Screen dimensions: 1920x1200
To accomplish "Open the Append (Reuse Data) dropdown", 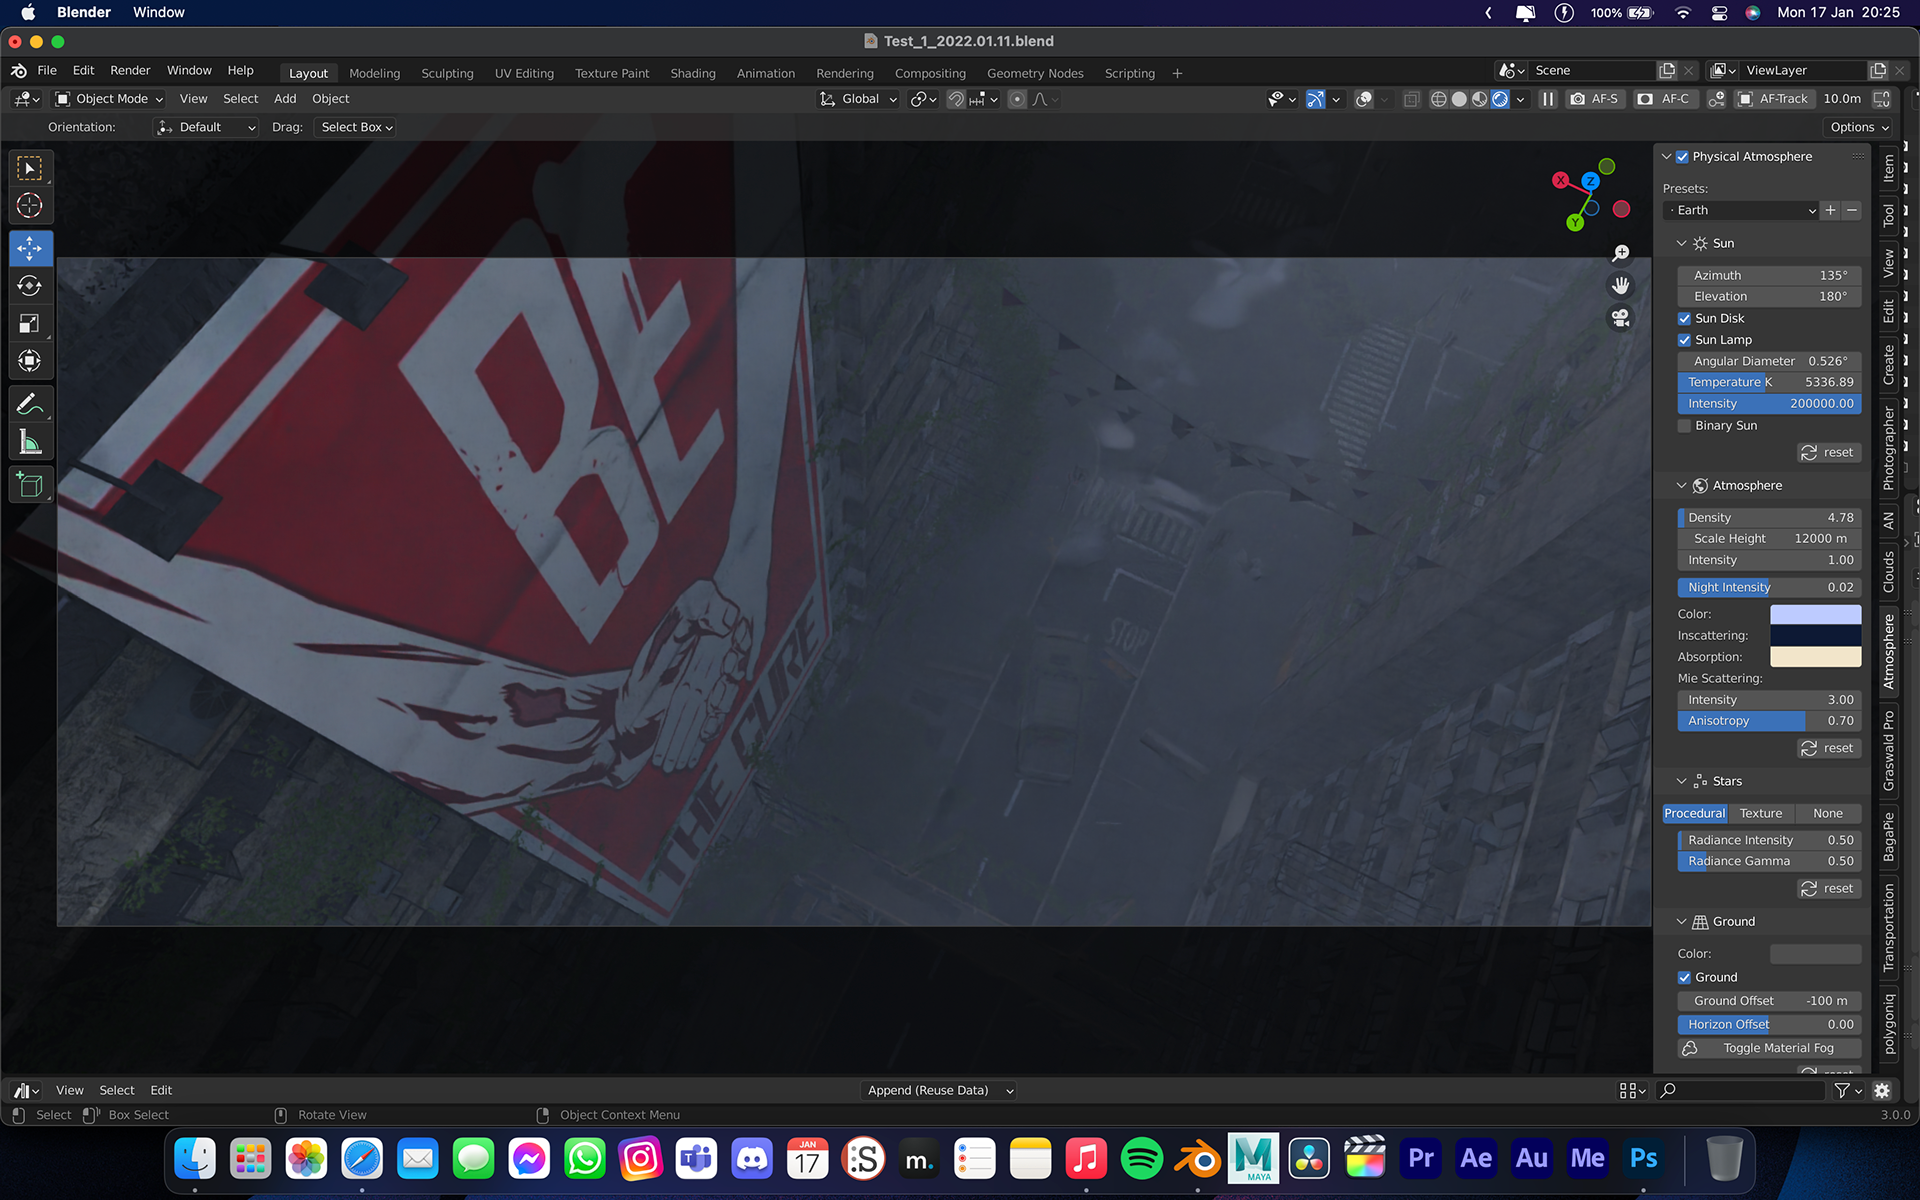I will 940,1090.
